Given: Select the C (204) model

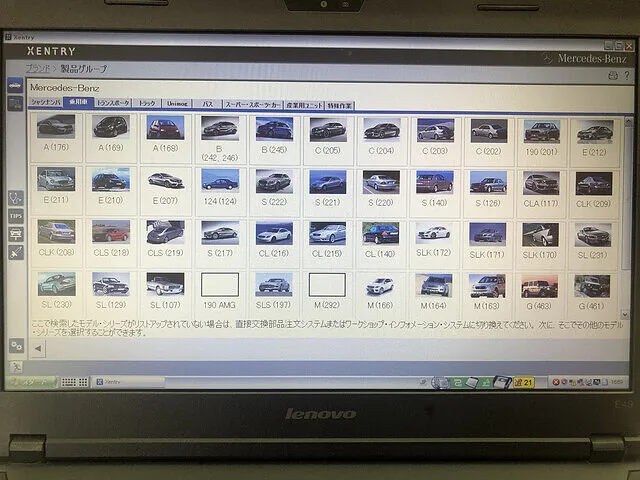Looking at the screenshot, I should pyautogui.click(x=381, y=130).
